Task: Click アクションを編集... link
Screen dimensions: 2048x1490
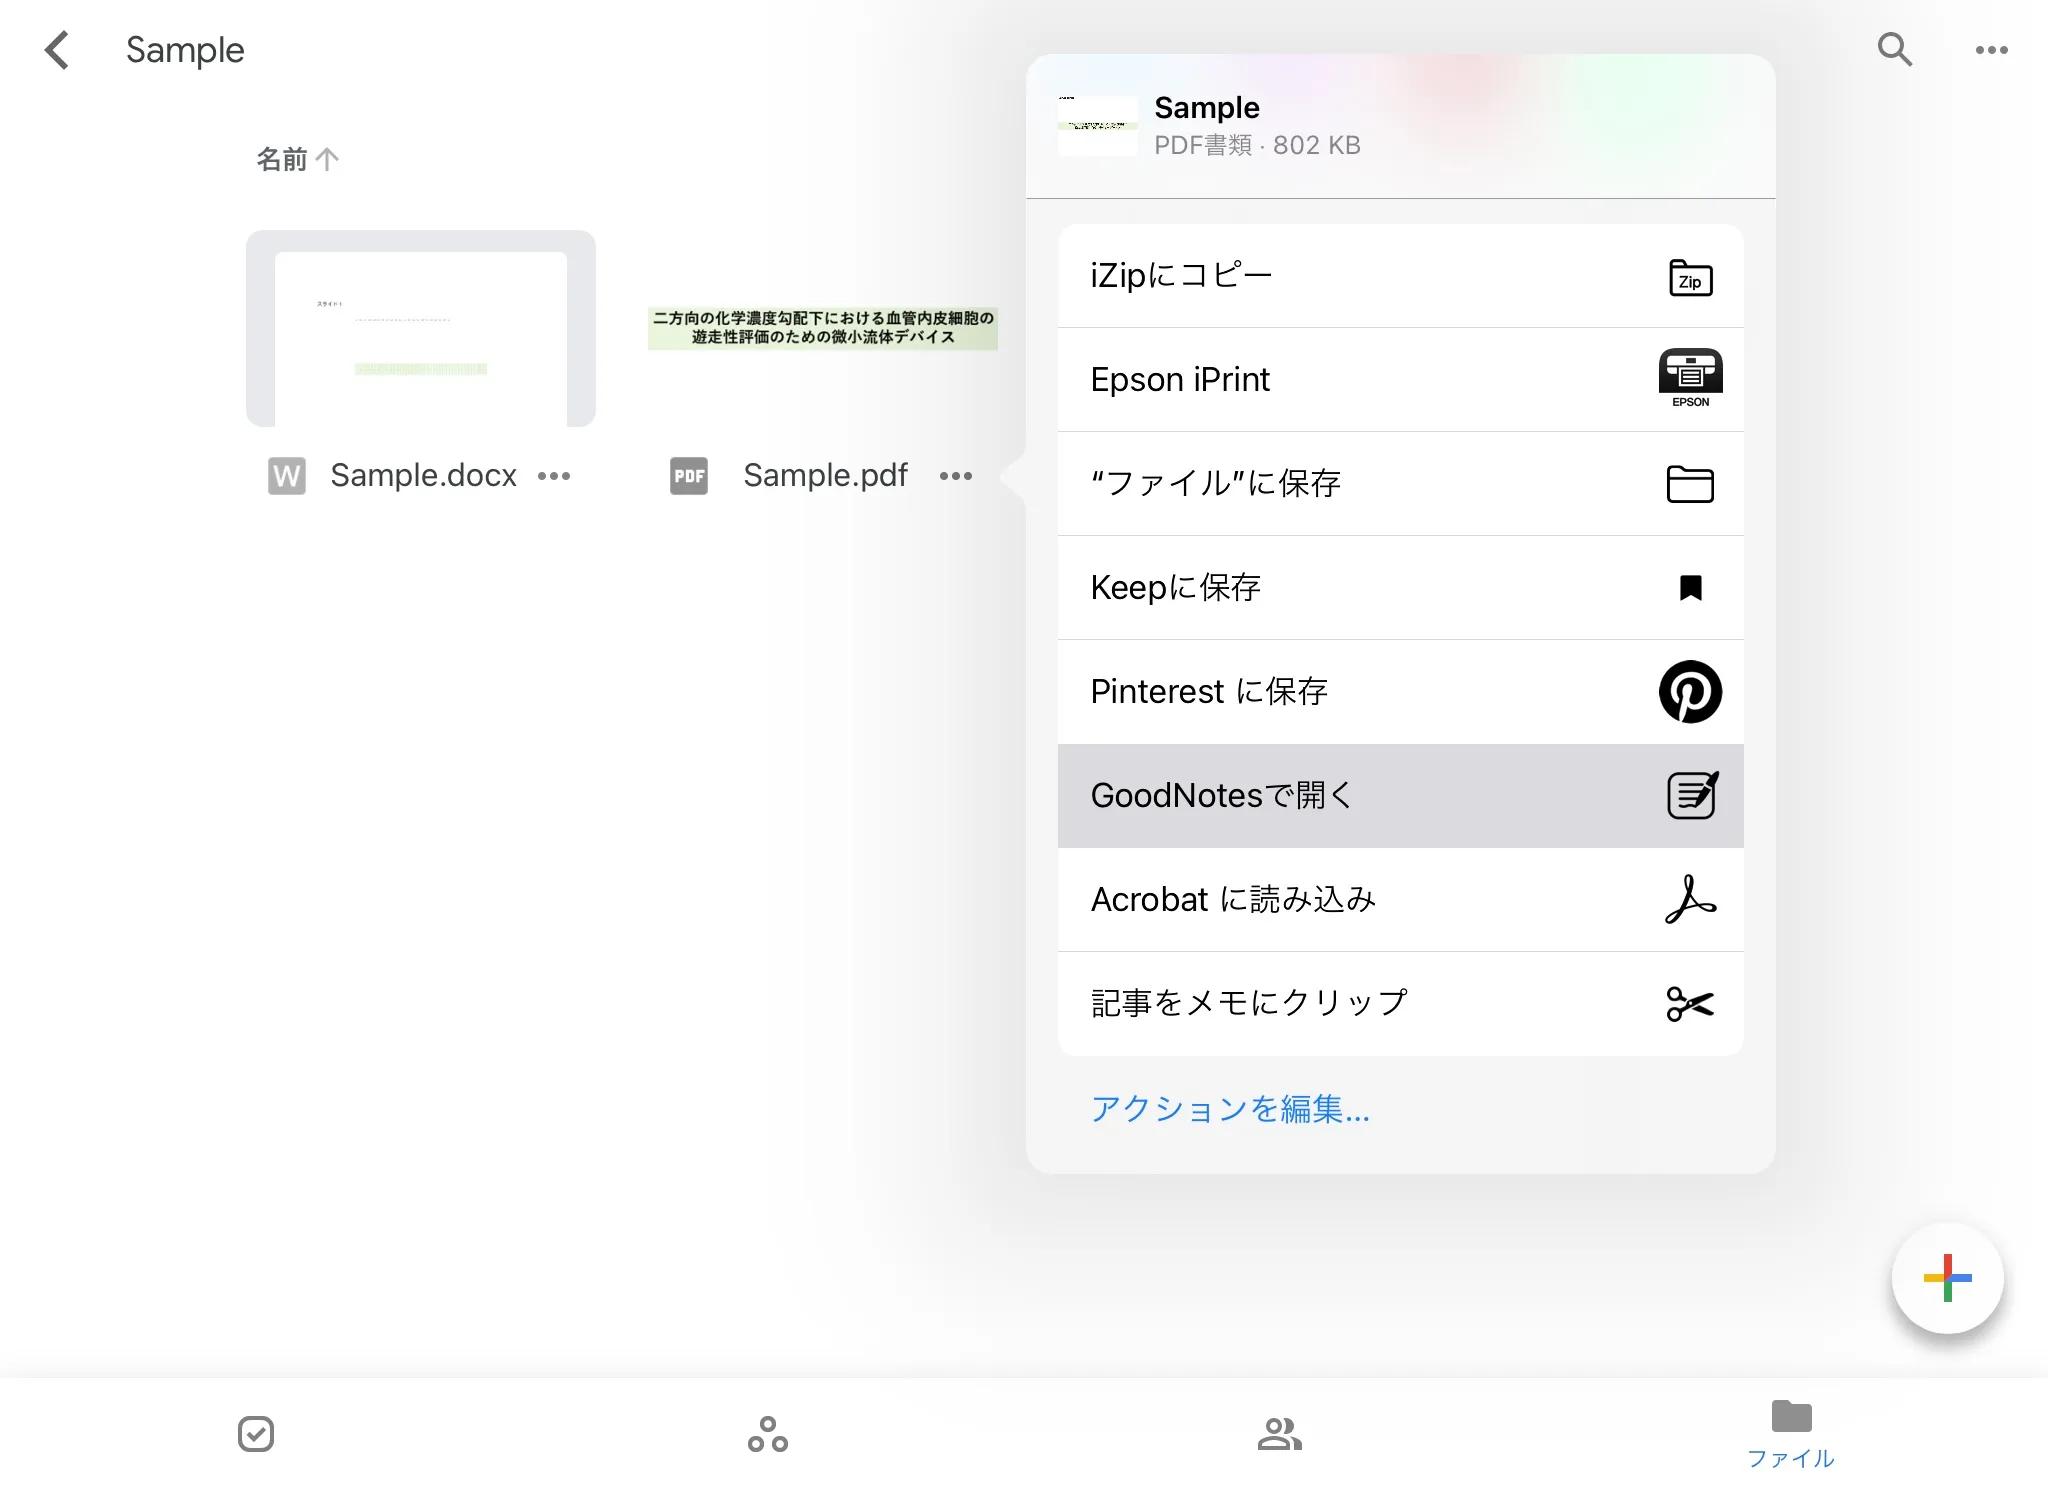Action: pos(1230,1109)
